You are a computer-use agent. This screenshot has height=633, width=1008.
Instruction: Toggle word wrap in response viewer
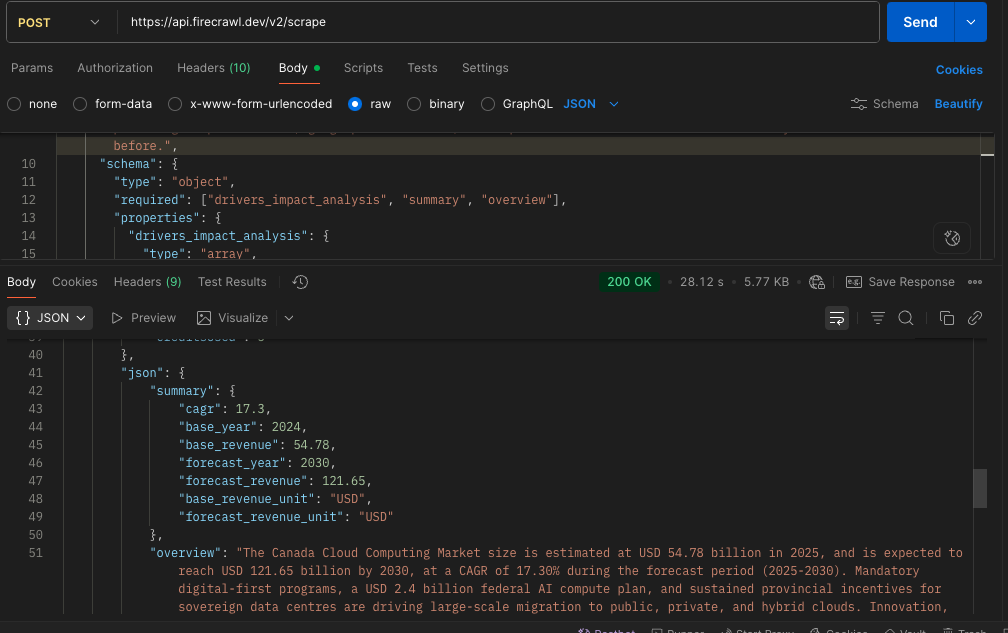tap(837, 318)
